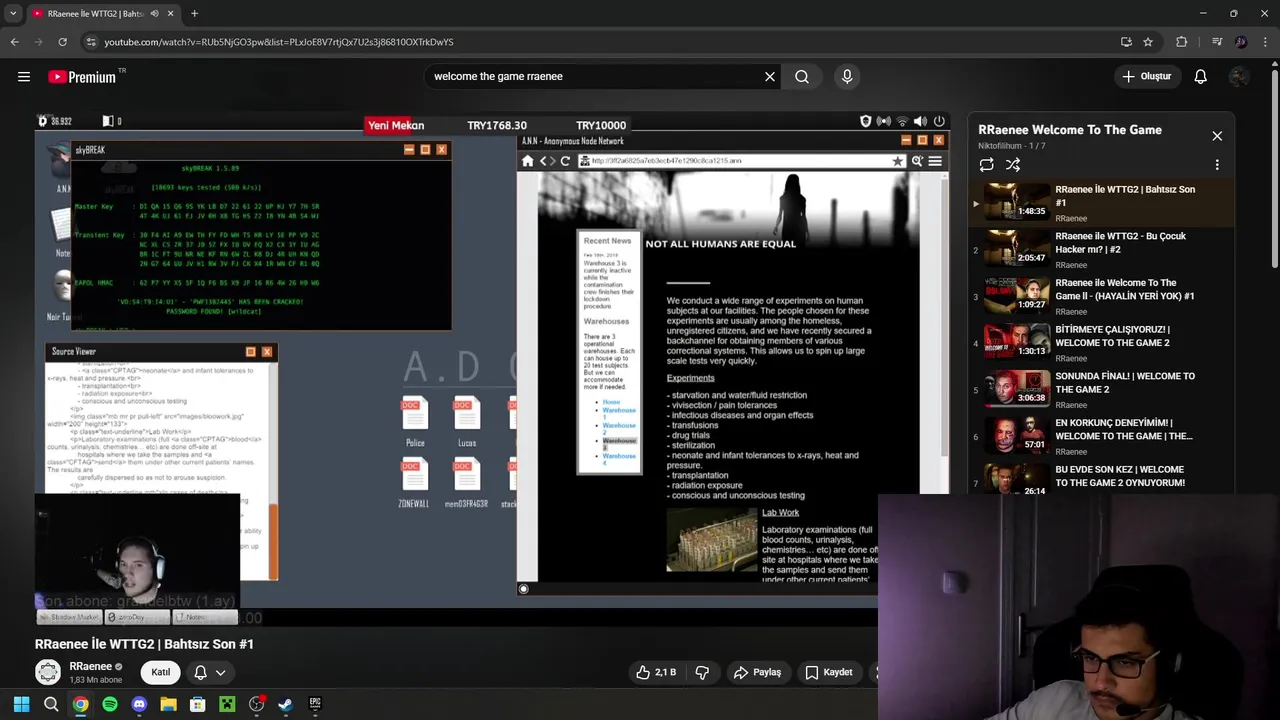Image resolution: width=1280 pixels, height=720 pixels.
Task: Open 'EN KORKUNÇ DENEYİMİM!' playlist video
Action: pyautogui.click(x=1100, y=436)
